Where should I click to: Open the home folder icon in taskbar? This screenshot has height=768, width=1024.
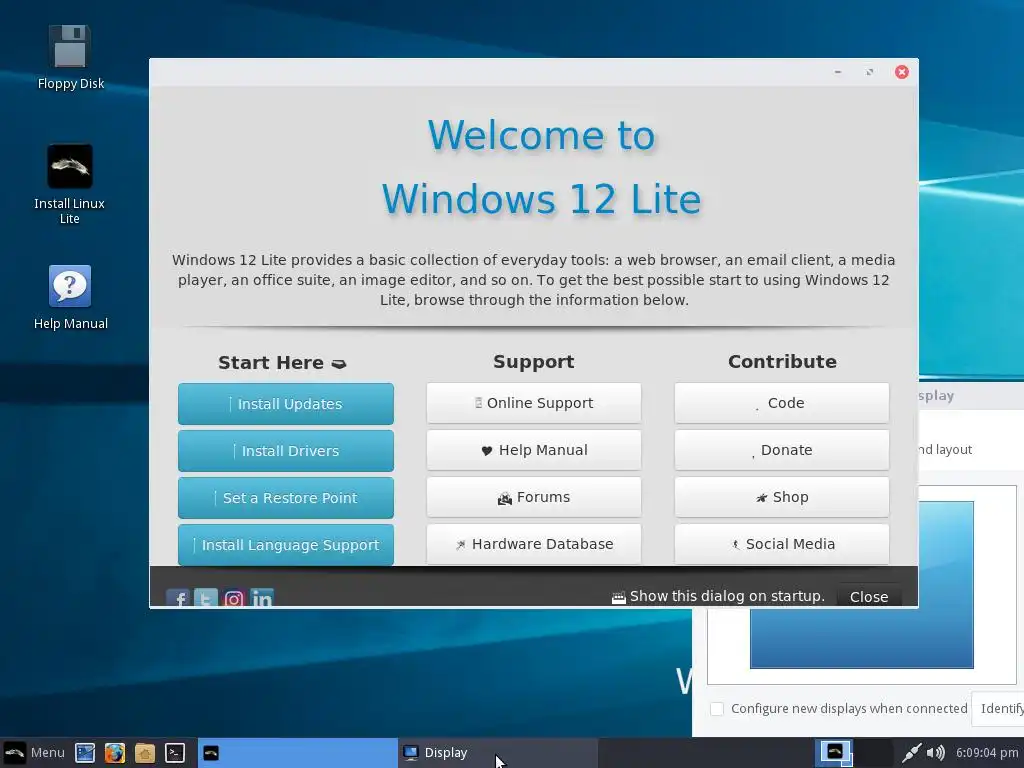coord(145,753)
